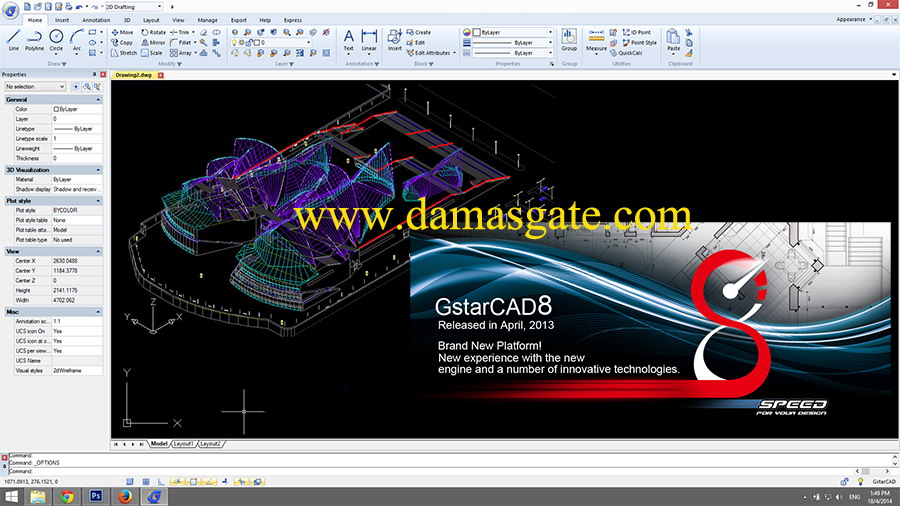900x506 pixels.
Task: Open the Annotation ribbon tab
Action: click(x=96, y=20)
